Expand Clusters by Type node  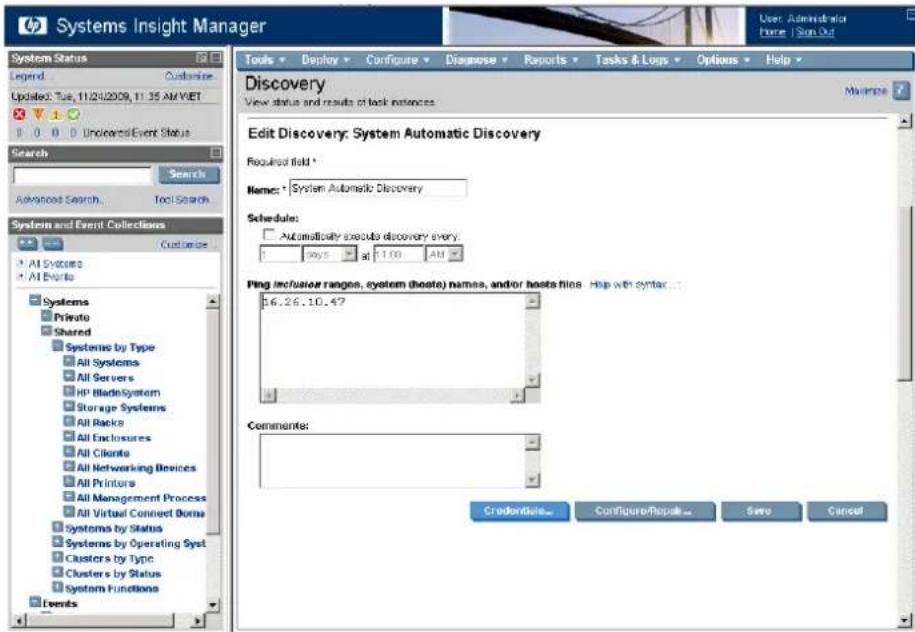pos(58,558)
